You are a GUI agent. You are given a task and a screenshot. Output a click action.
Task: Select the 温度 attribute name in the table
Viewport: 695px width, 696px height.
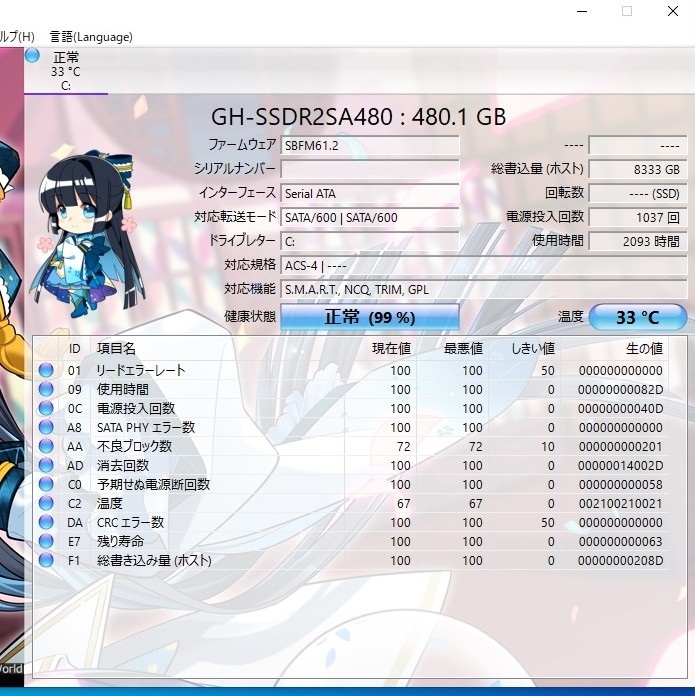(x=110, y=503)
